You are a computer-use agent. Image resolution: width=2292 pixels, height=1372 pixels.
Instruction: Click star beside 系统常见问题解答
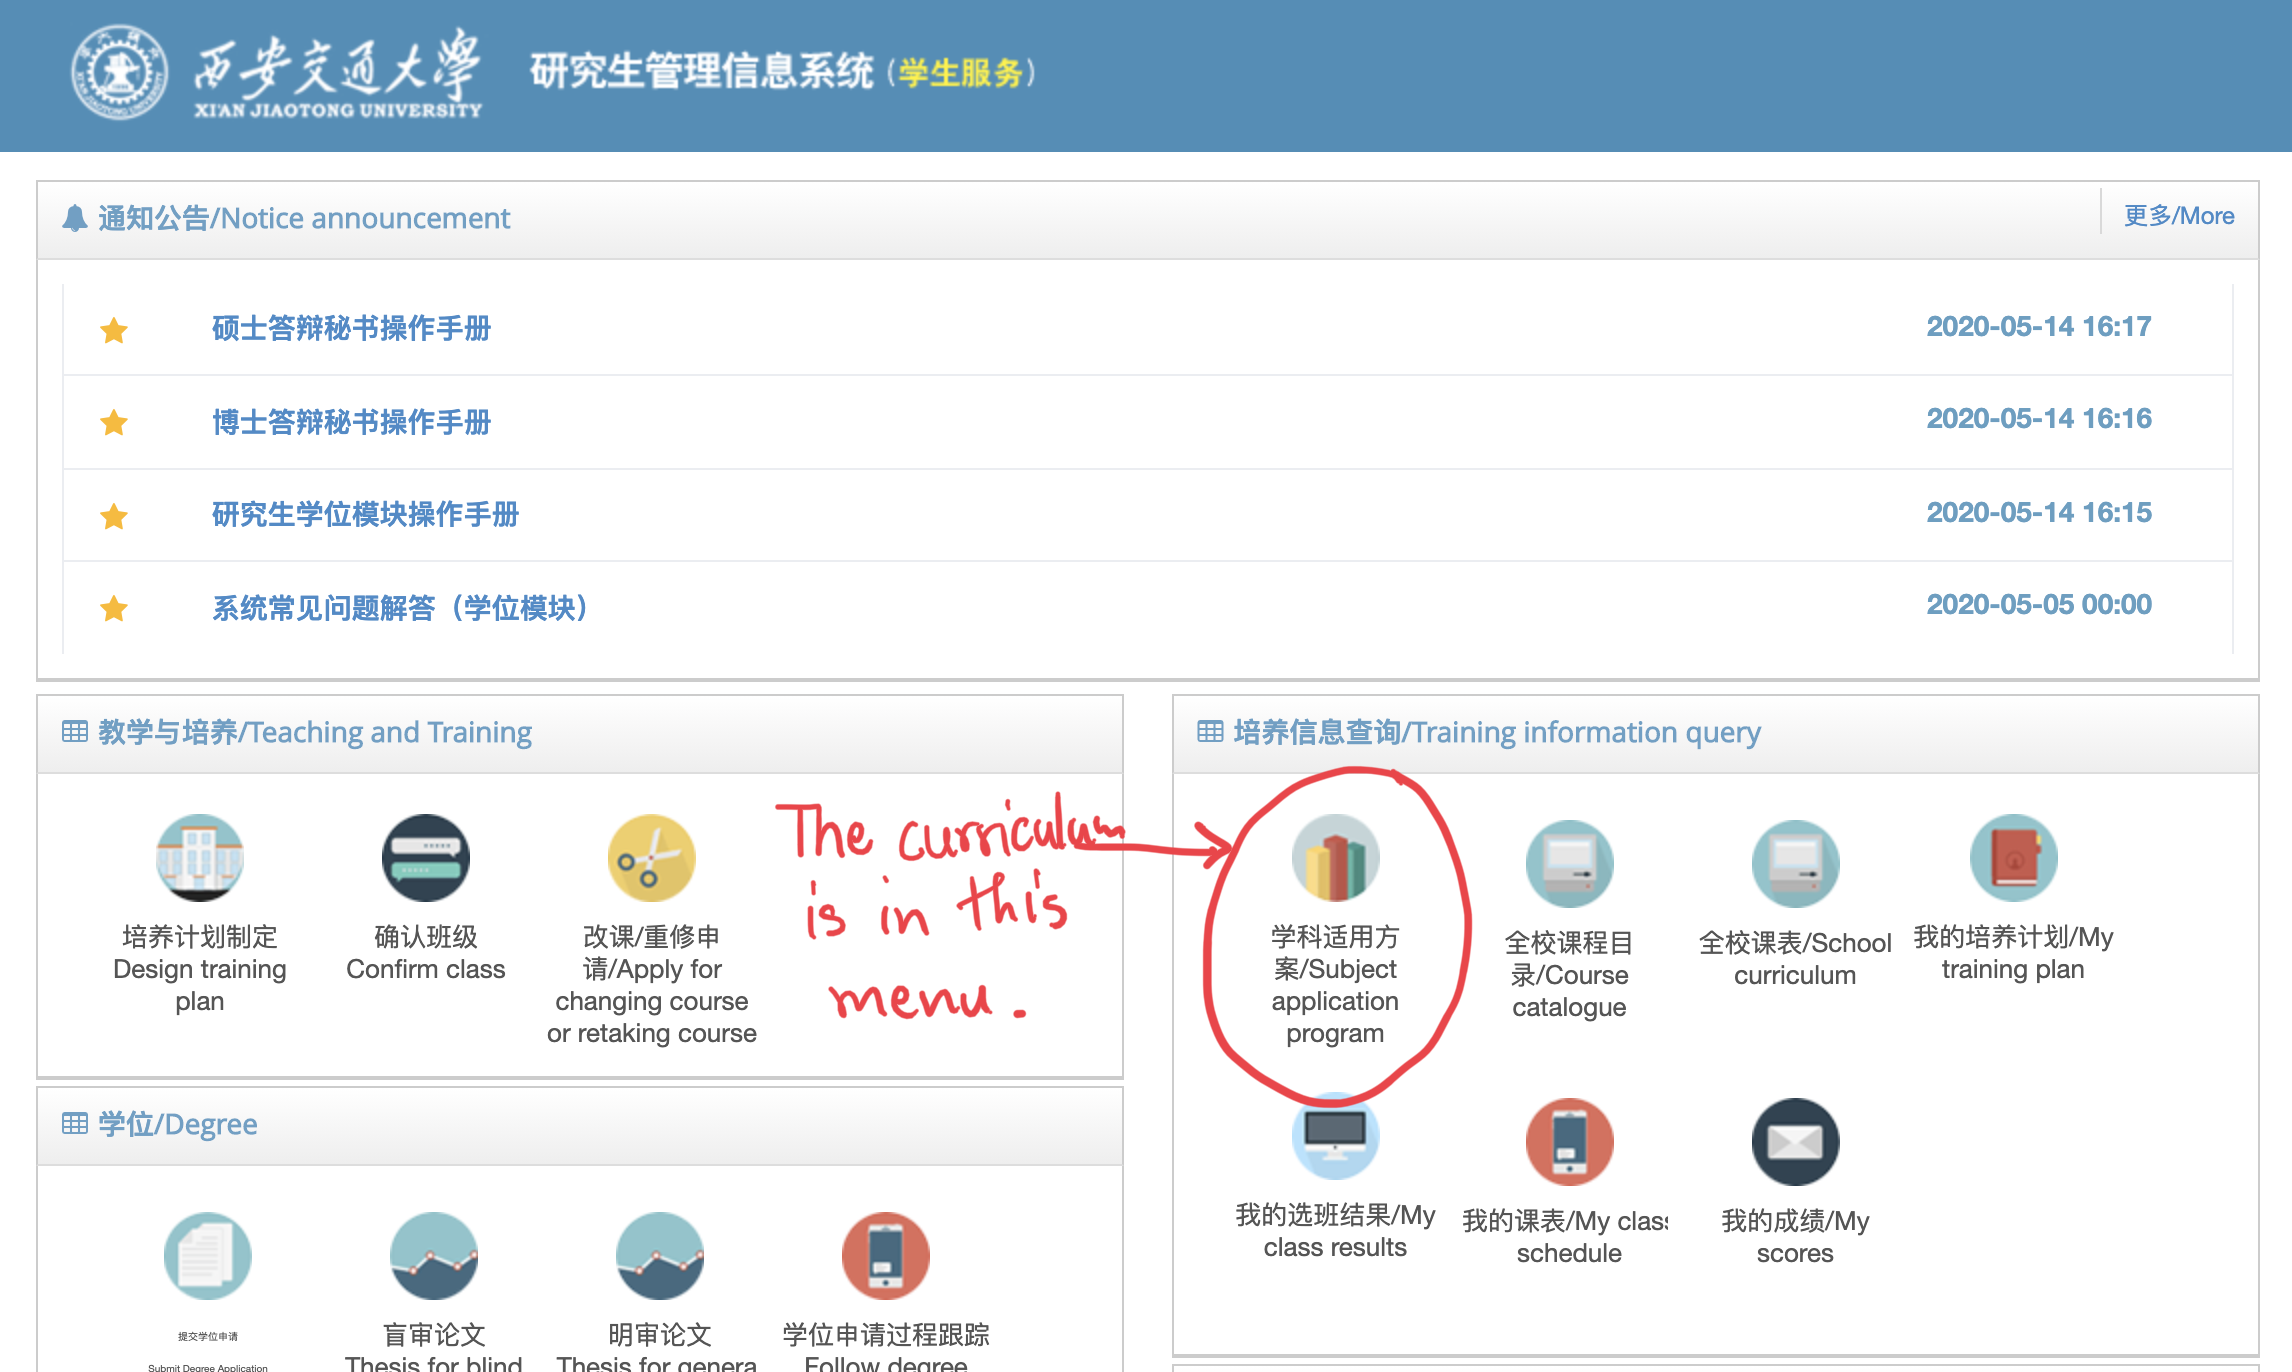click(114, 607)
